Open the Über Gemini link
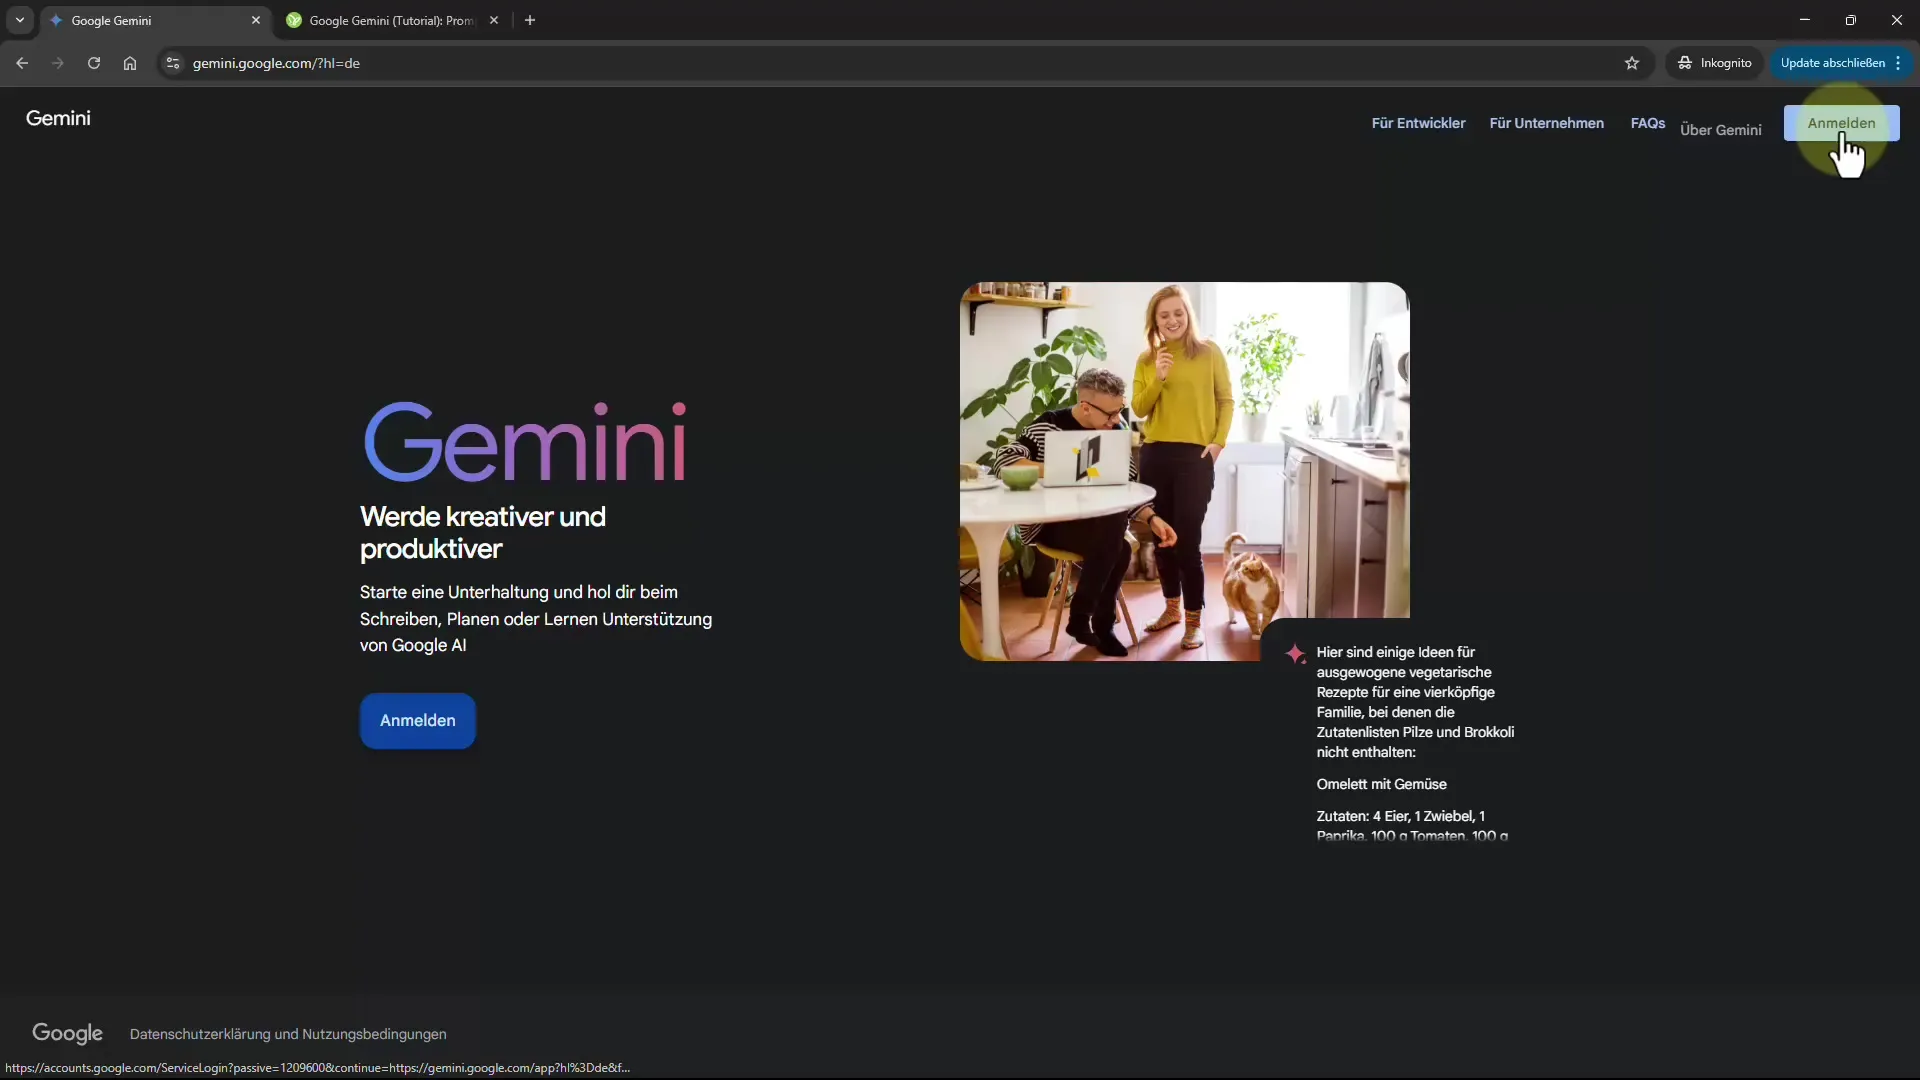This screenshot has width=1920, height=1080. click(1720, 130)
